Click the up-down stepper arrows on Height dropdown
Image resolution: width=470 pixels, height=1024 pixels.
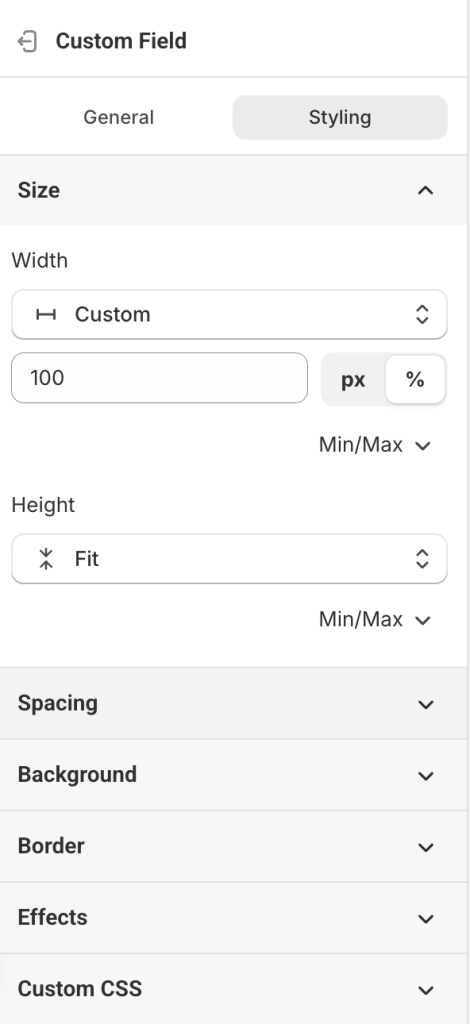pos(422,559)
